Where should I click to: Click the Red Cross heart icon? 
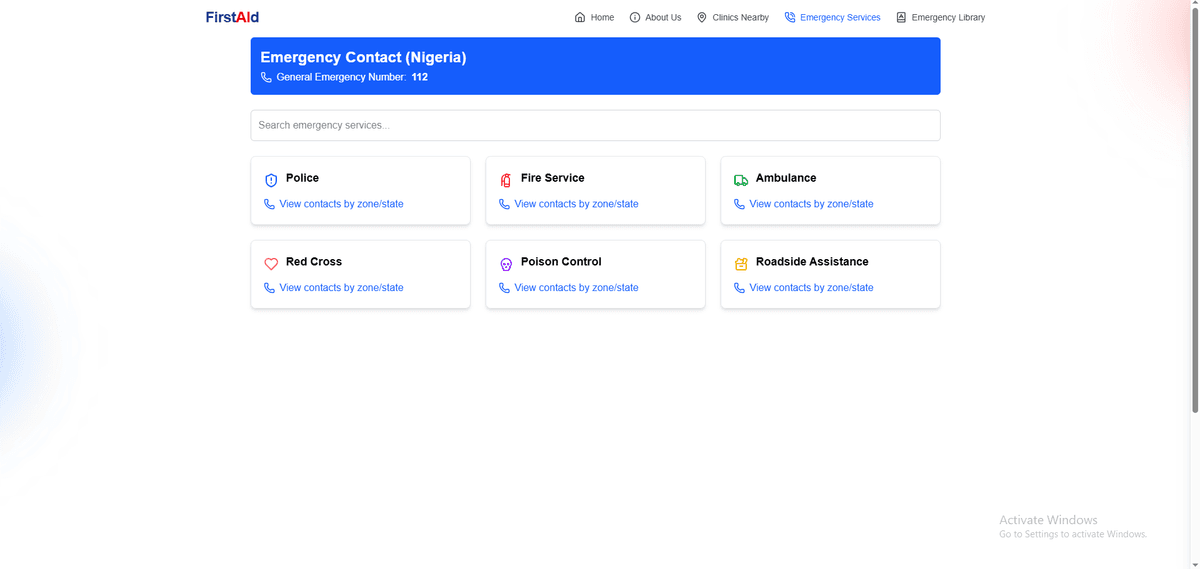[x=271, y=264]
